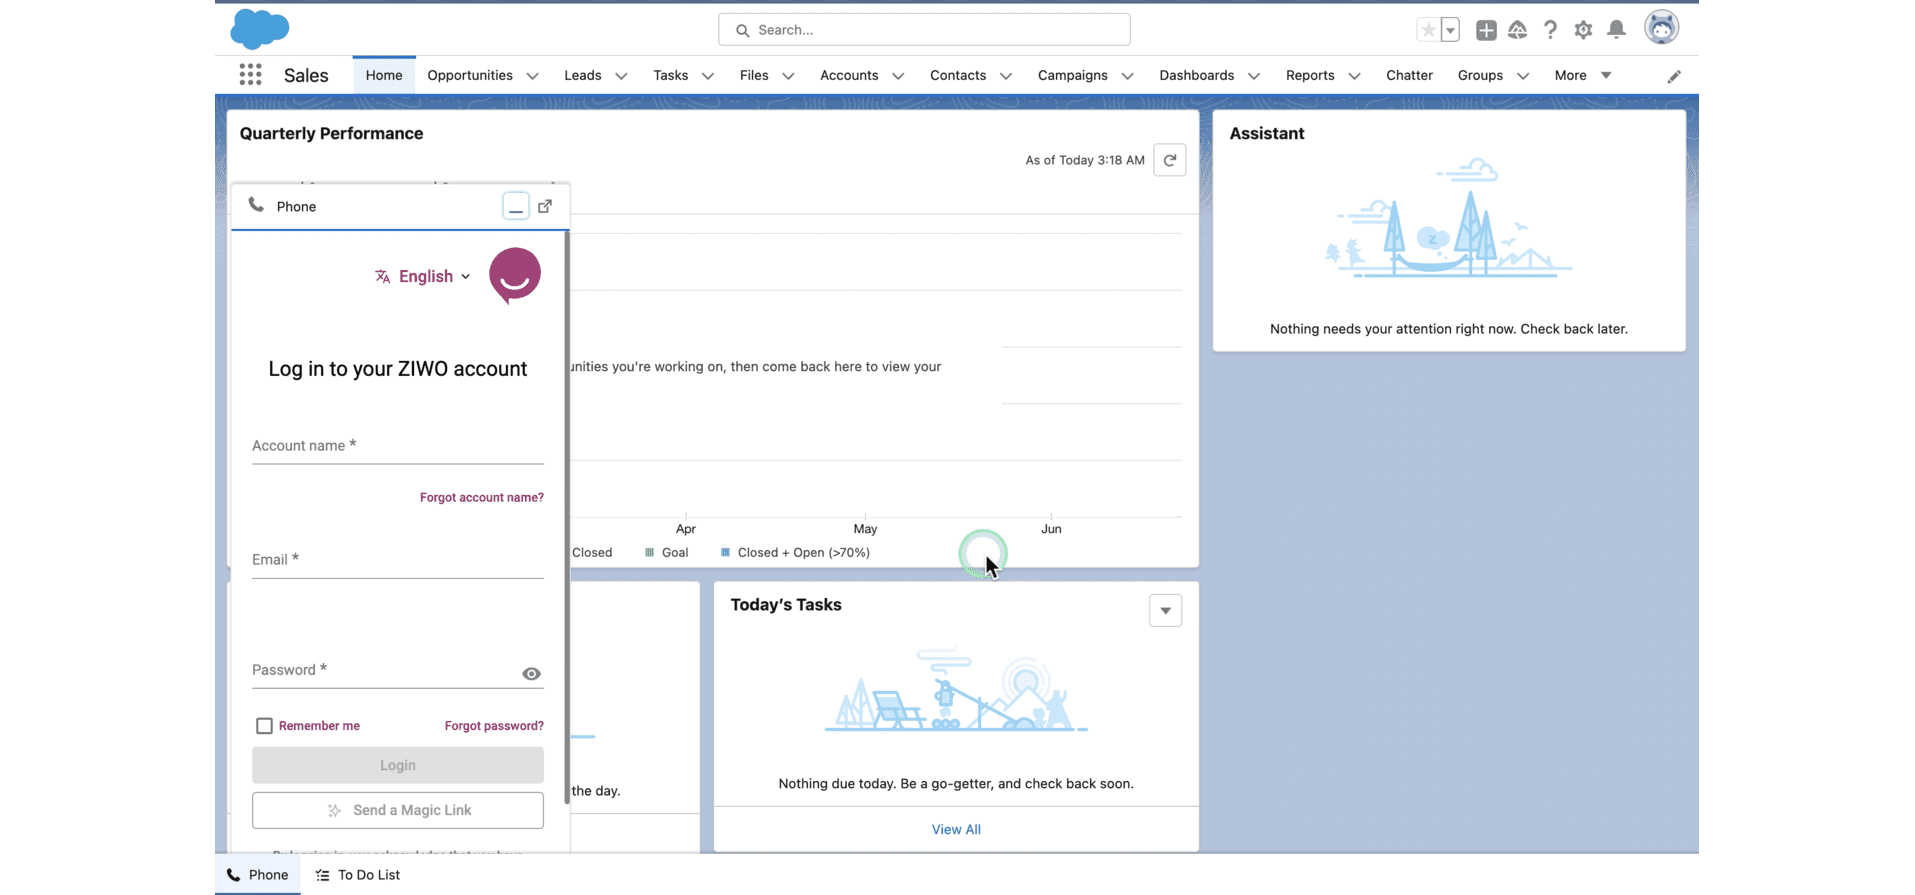Click the Closed + Open (>70%) legend swatch
This screenshot has width=1915, height=895.
[x=726, y=552]
